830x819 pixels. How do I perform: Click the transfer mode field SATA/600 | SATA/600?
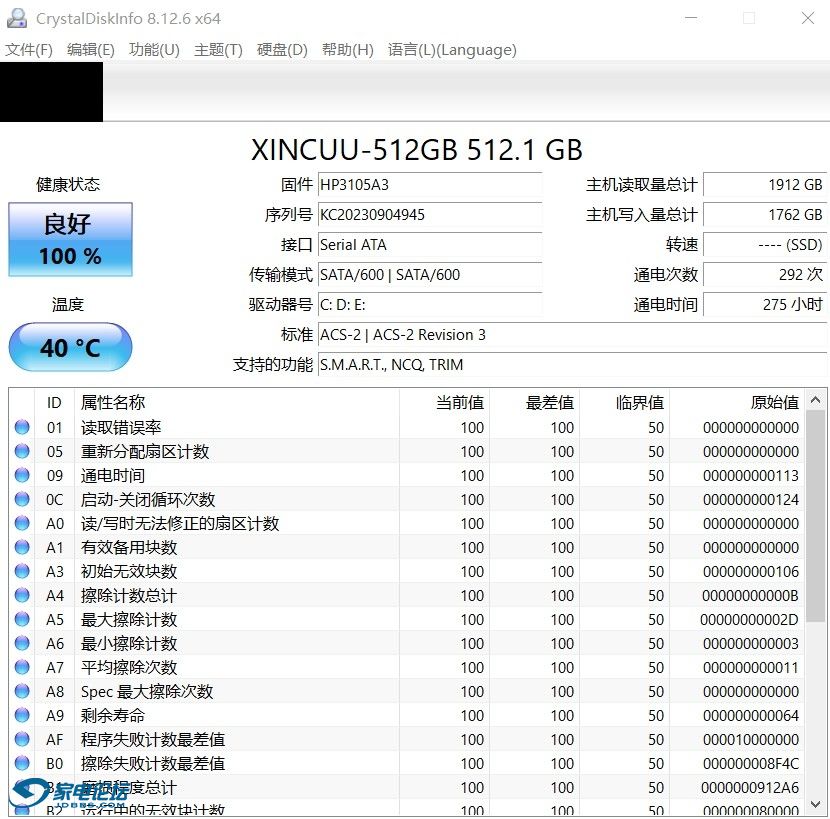[430, 275]
